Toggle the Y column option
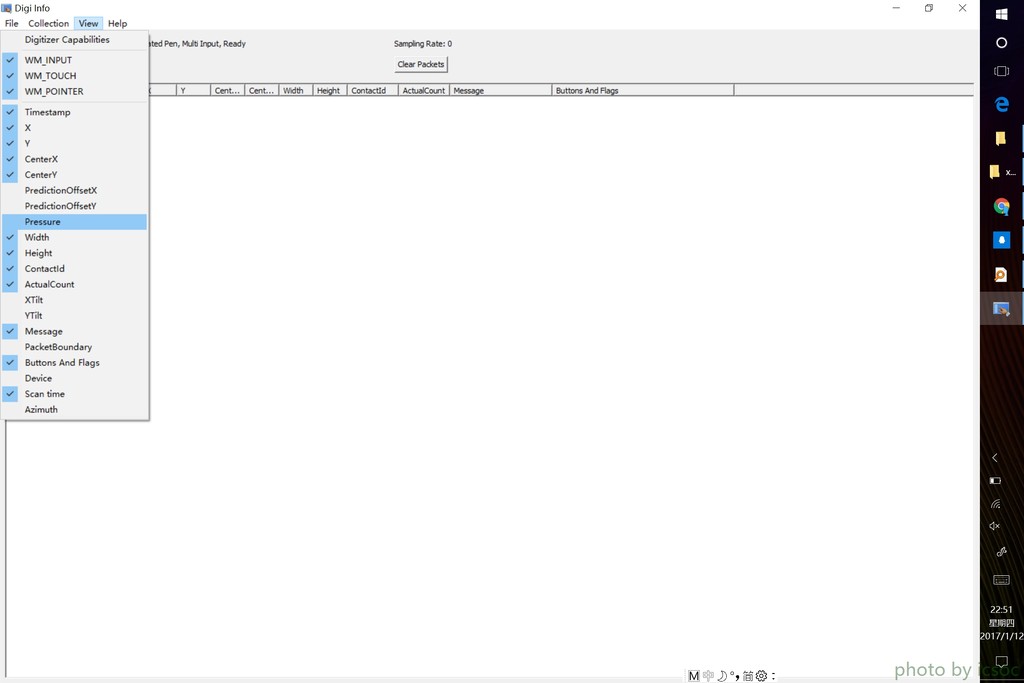Screen dimensions: 1024x683 tap(74, 144)
